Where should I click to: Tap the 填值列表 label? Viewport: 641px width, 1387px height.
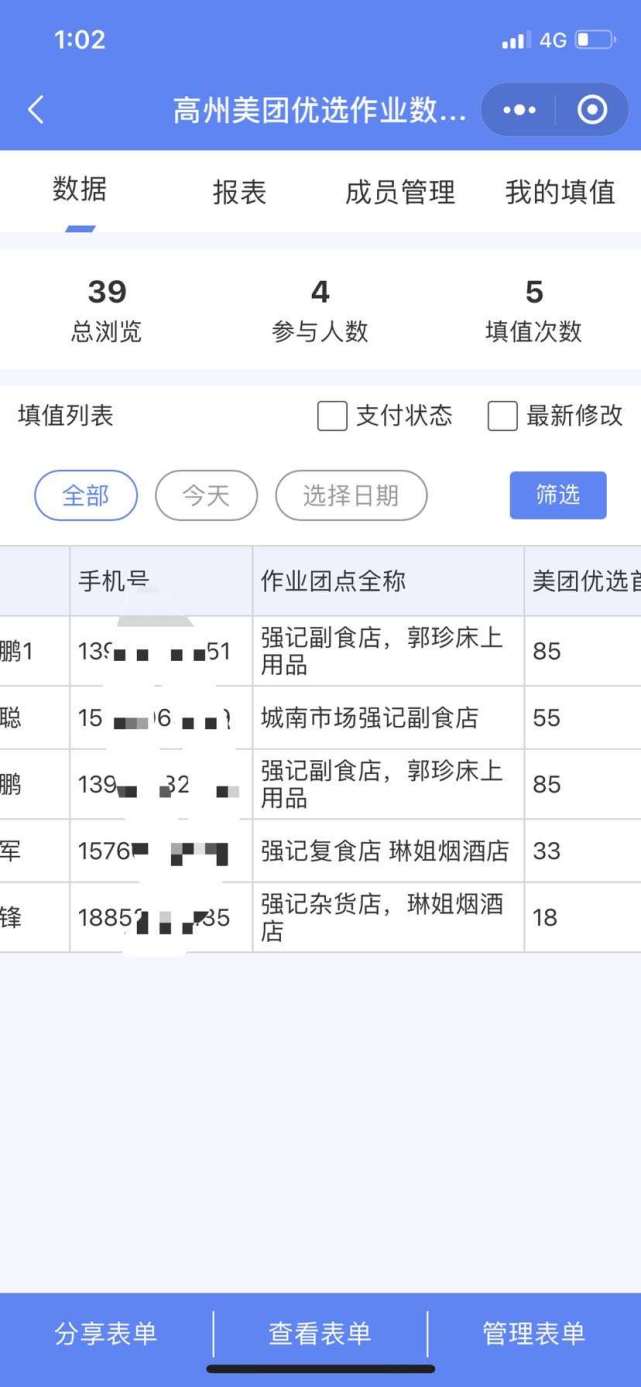[66, 416]
